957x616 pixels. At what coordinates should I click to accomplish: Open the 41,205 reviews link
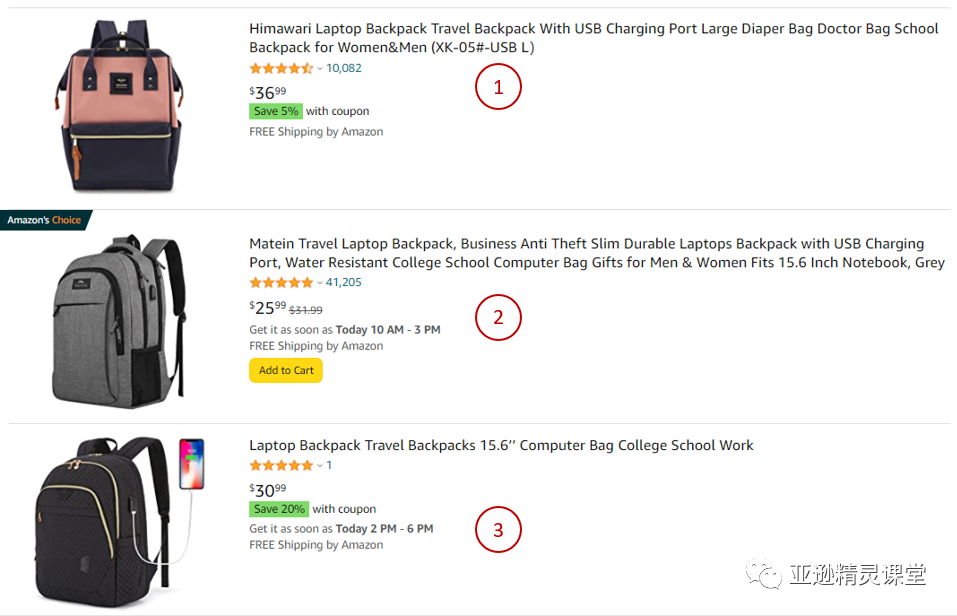pyautogui.click(x=344, y=283)
